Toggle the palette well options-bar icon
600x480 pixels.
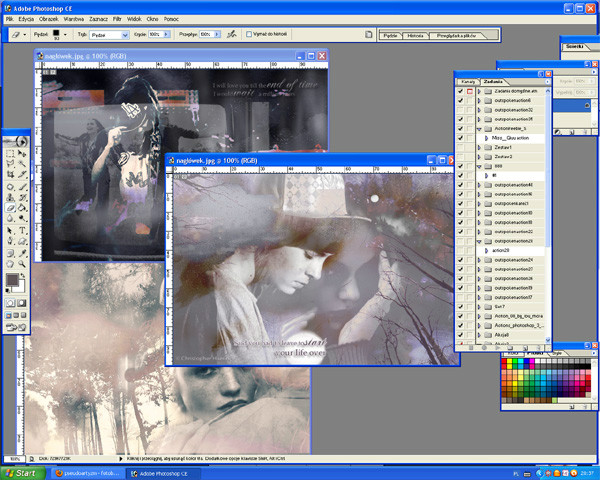pyautogui.click(x=368, y=34)
